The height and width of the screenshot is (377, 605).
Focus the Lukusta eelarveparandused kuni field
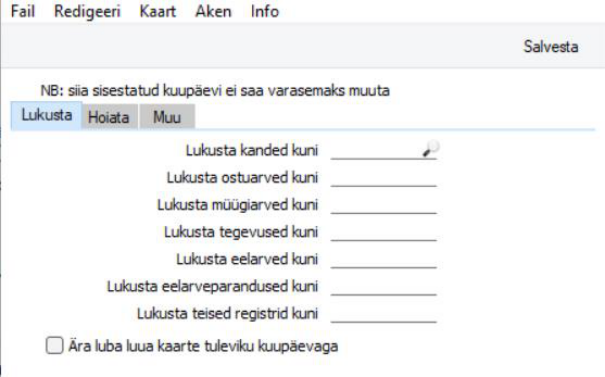pos(384,286)
